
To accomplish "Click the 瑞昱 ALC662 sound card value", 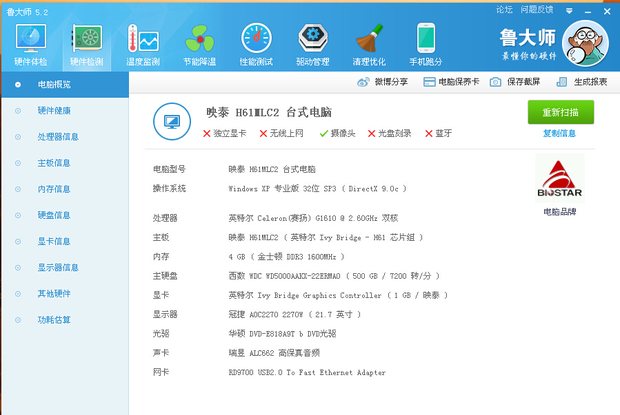I will pyautogui.click(x=274, y=353).
